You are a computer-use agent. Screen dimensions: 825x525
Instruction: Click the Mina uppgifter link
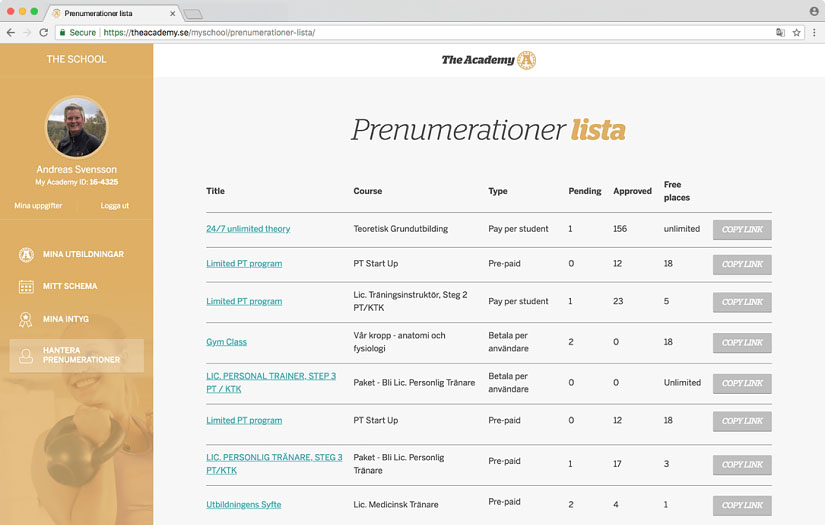point(38,206)
